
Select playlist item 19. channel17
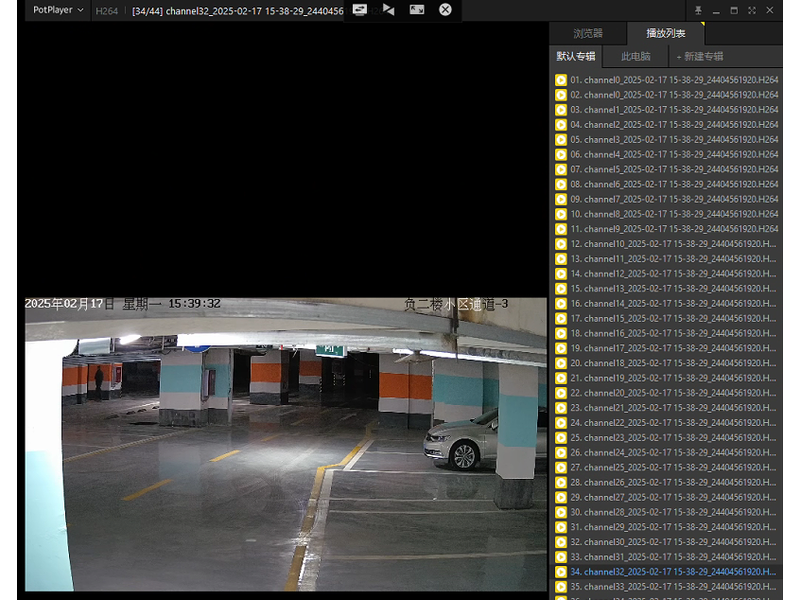pos(666,348)
